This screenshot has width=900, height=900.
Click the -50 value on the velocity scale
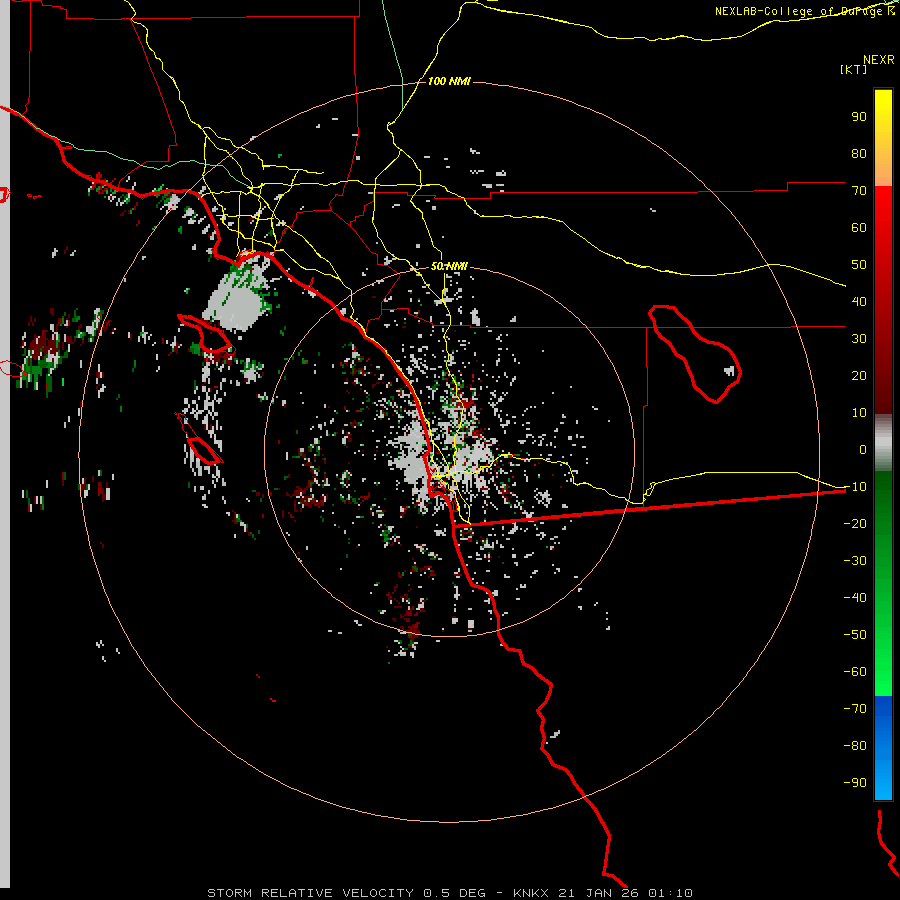(855, 634)
